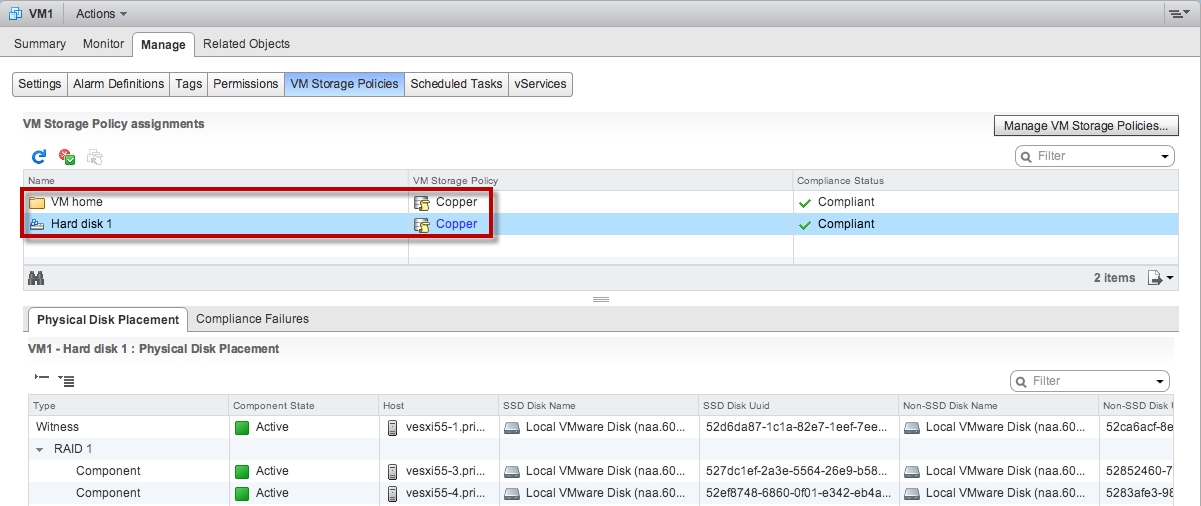The height and width of the screenshot is (506, 1201).
Task: Select the Manage tab
Action: pyautogui.click(x=163, y=44)
